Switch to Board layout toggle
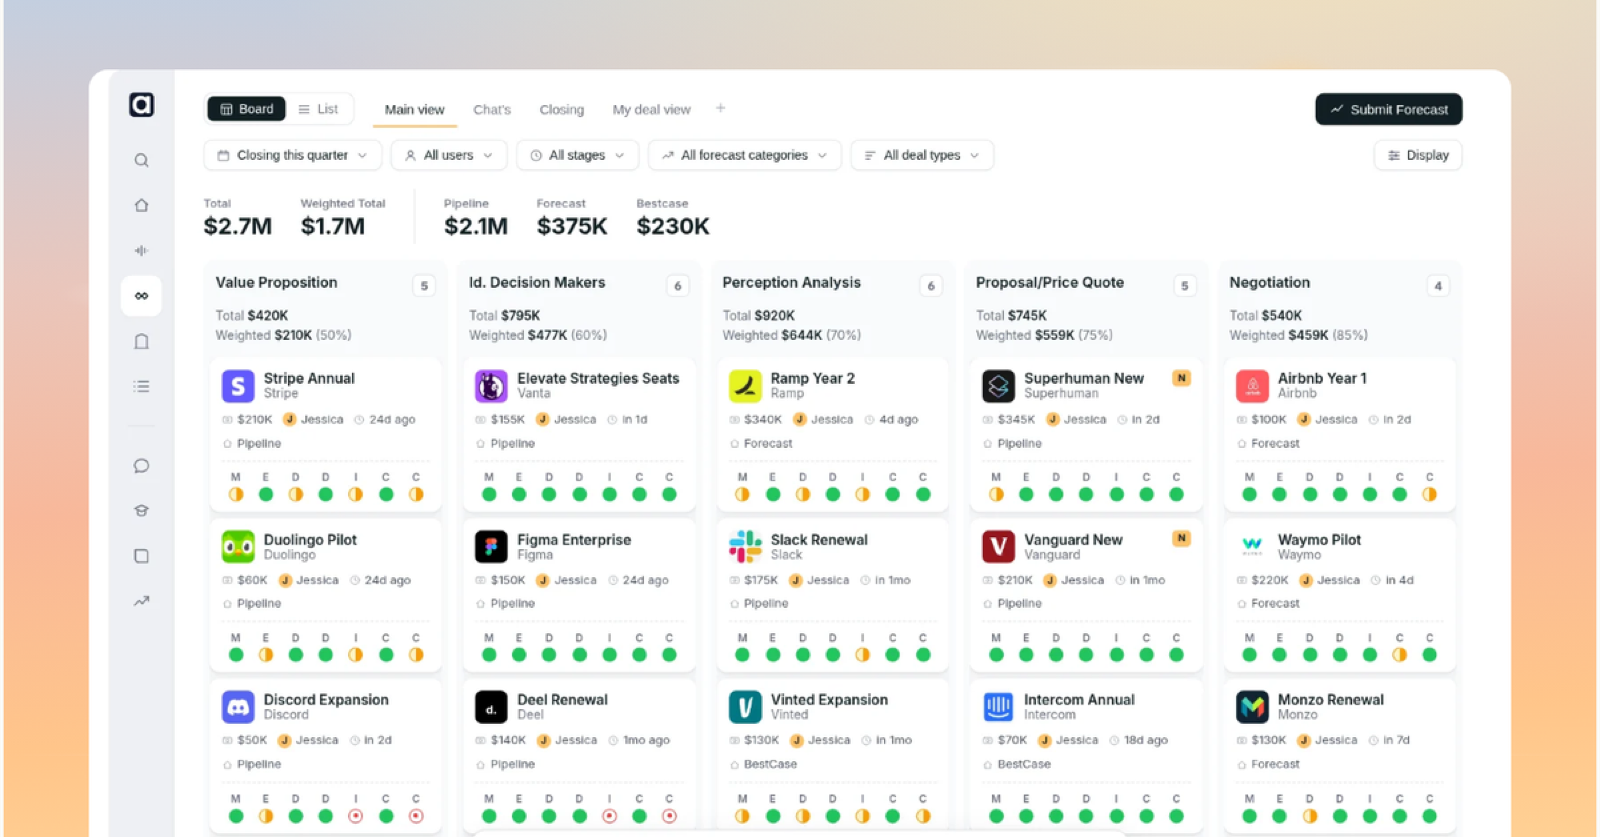The width and height of the screenshot is (1600, 837). tap(246, 109)
